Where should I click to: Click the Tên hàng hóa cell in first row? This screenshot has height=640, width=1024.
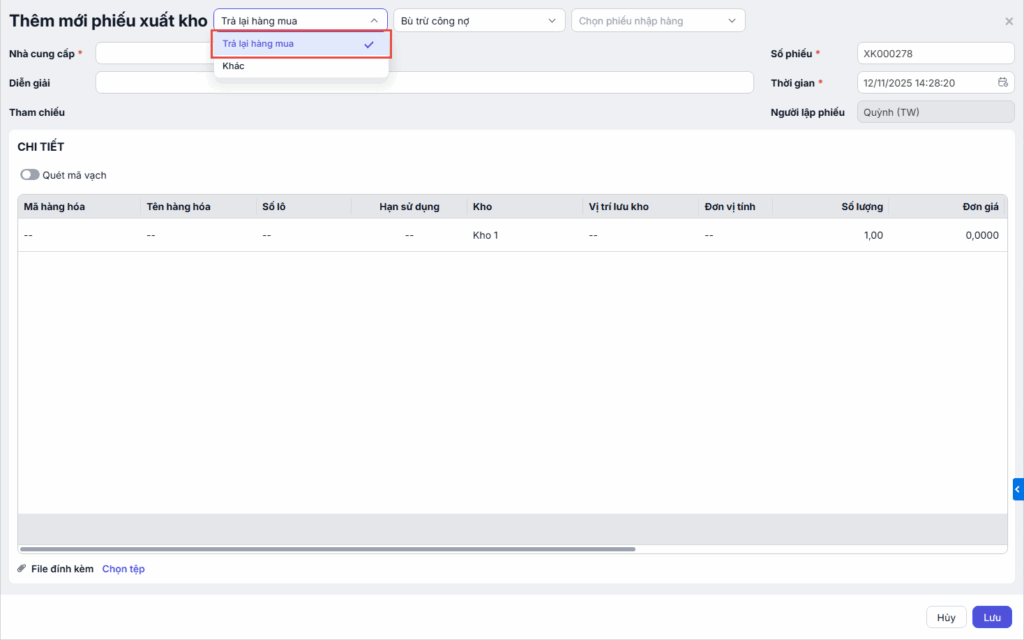click(x=198, y=235)
